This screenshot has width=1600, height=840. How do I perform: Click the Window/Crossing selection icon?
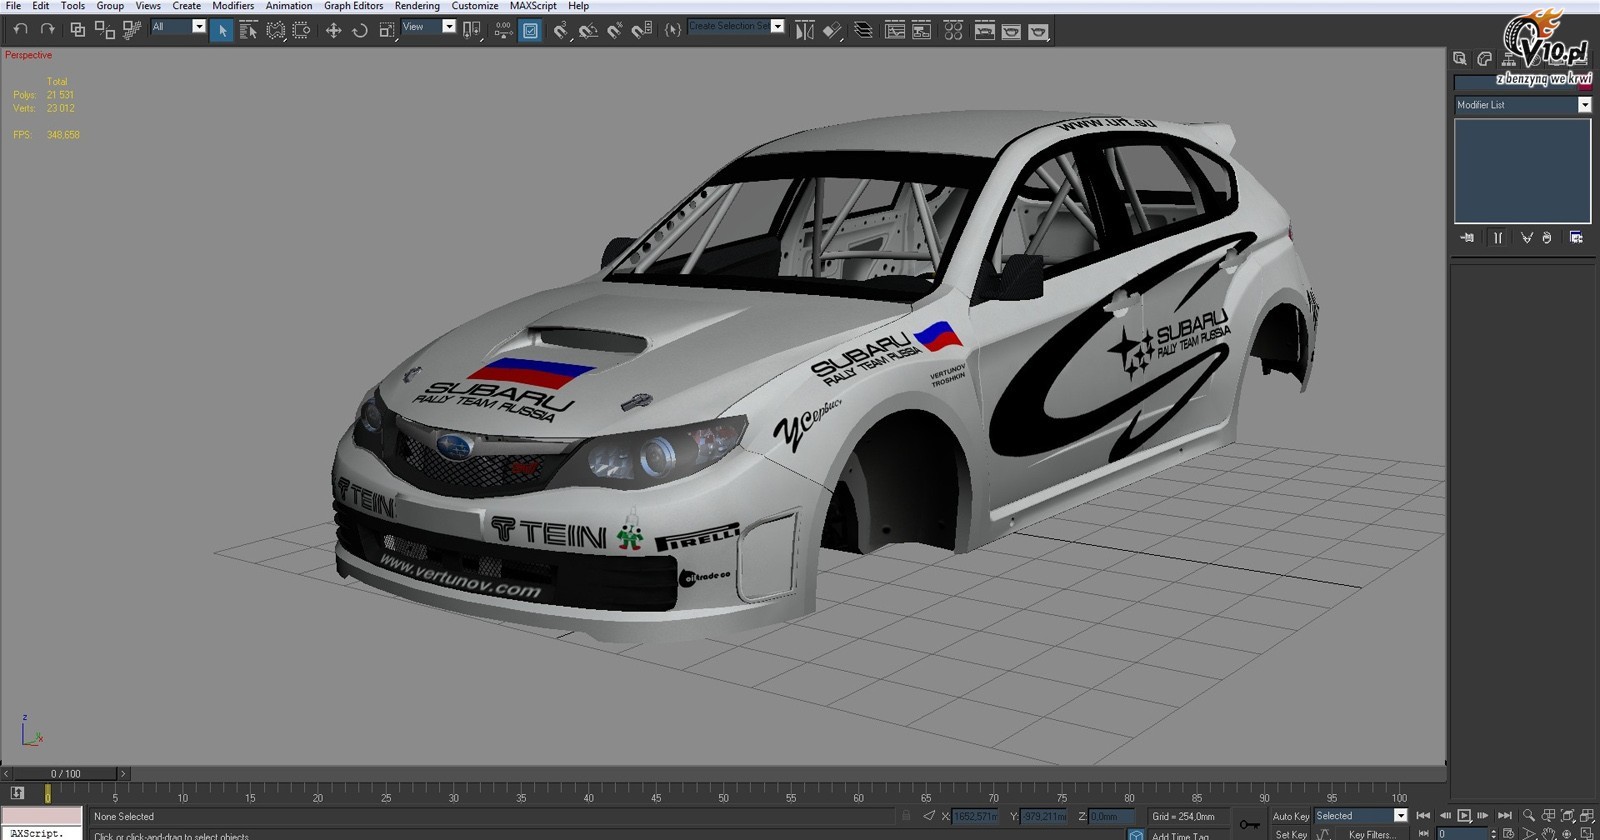[x=301, y=31]
